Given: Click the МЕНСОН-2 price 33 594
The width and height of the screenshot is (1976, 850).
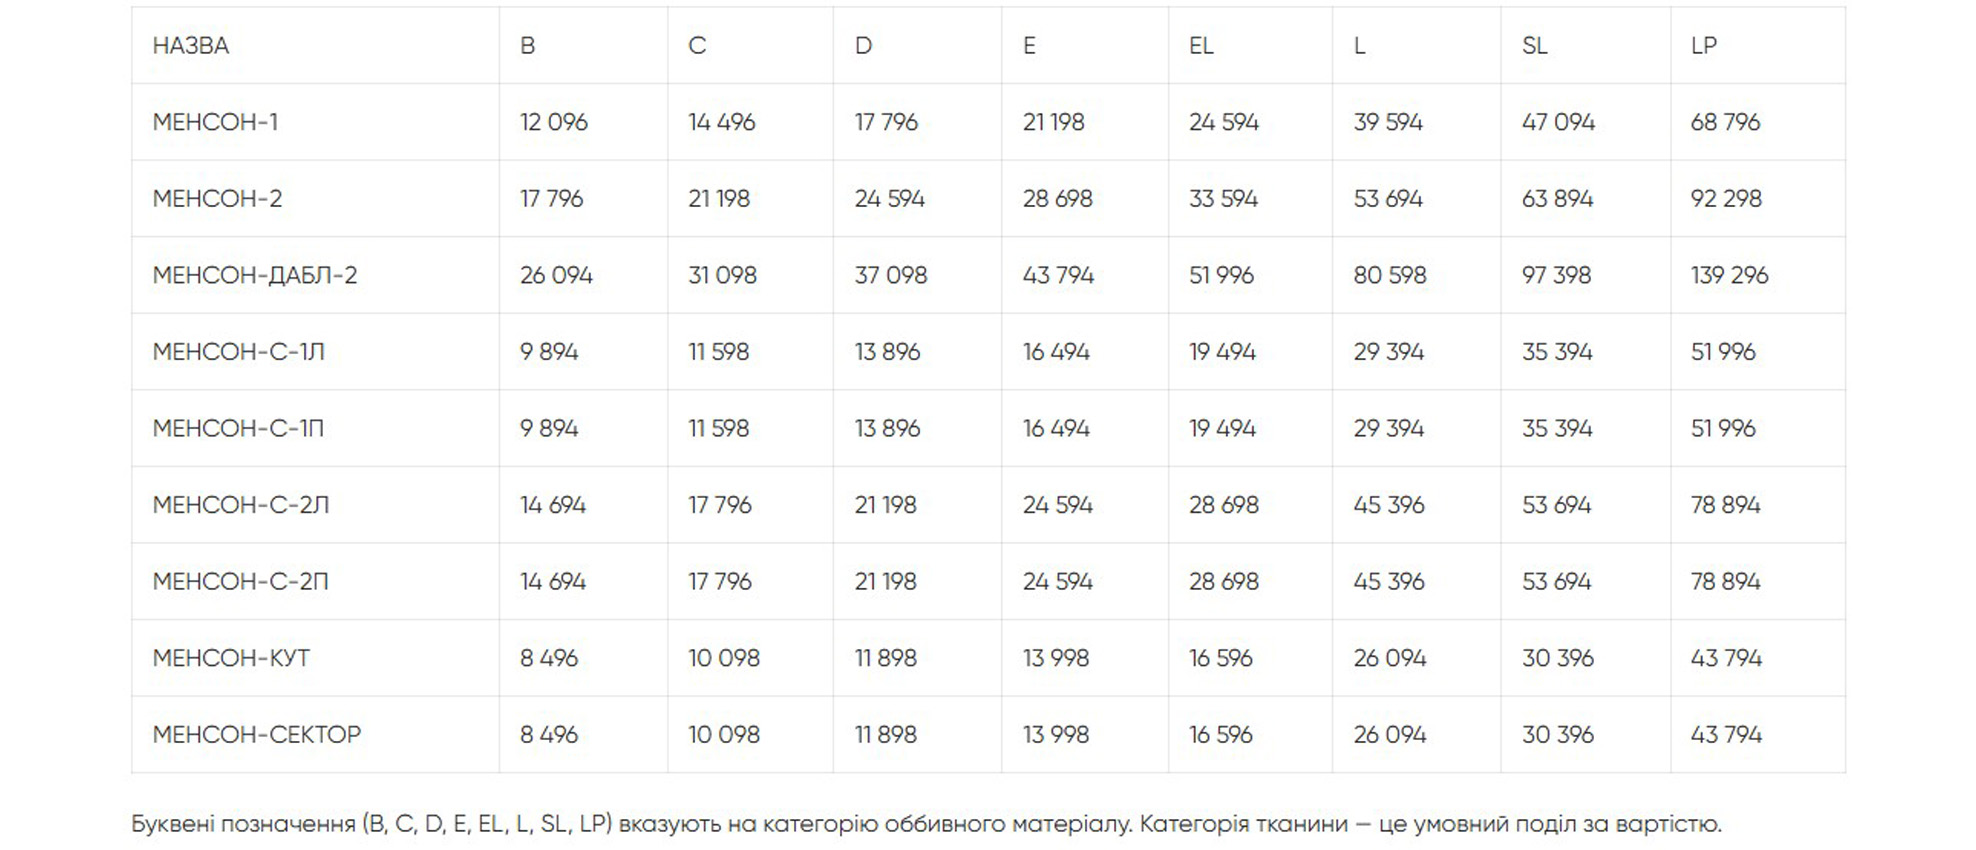Looking at the screenshot, I should pyautogui.click(x=1223, y=199).
